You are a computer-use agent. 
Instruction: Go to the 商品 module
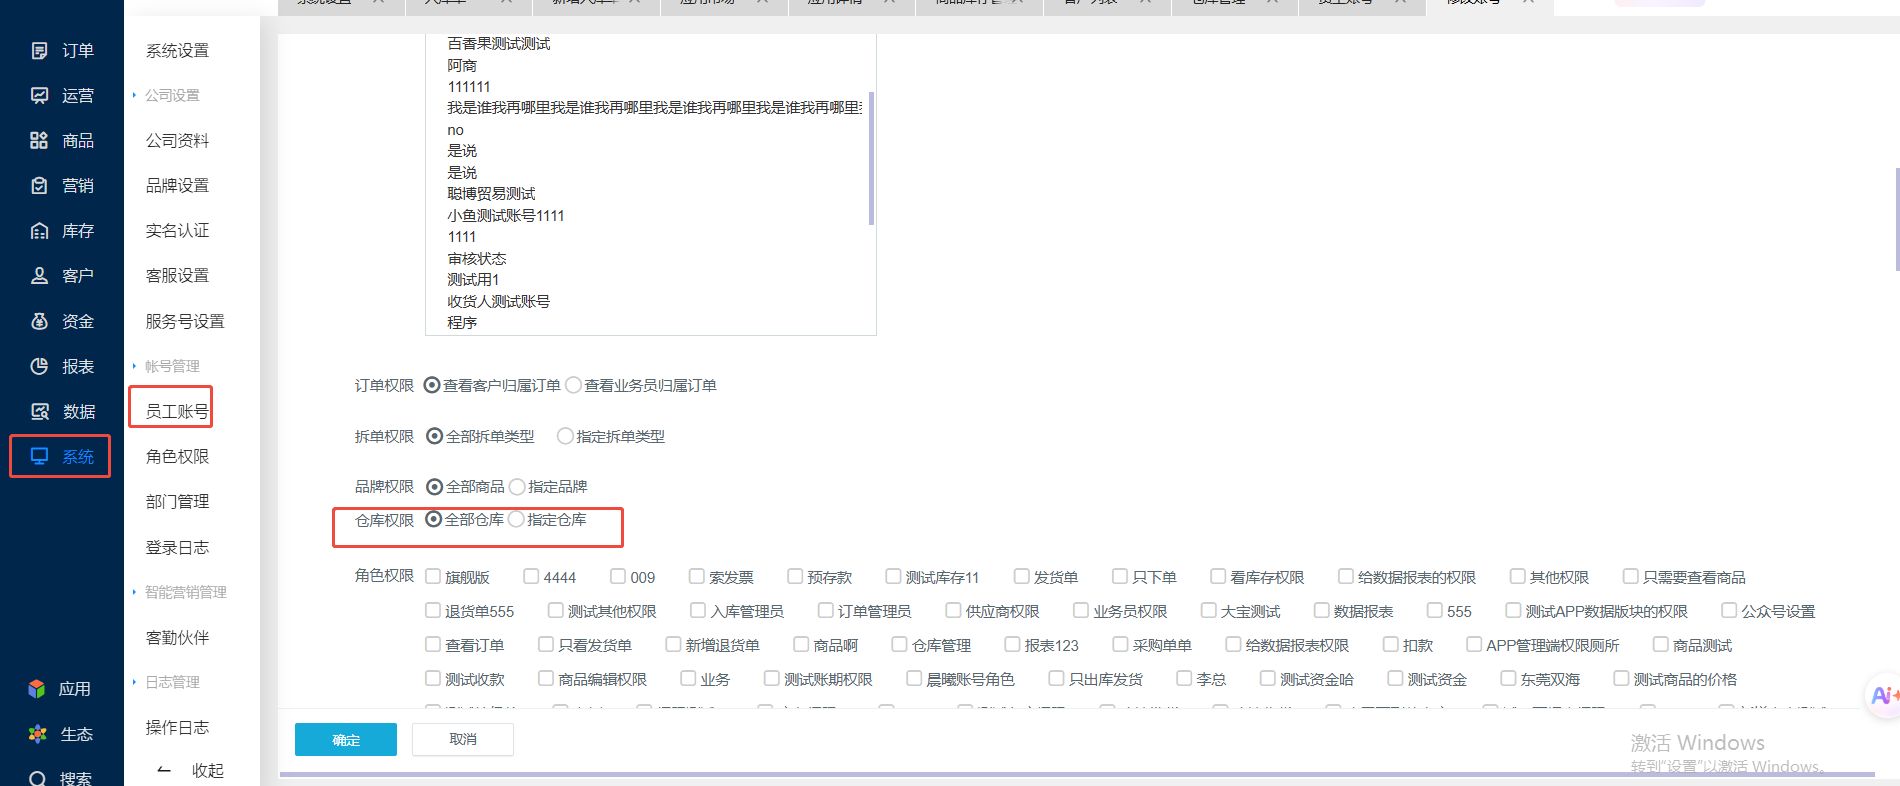pyautogui.click(x=62, y=141)
